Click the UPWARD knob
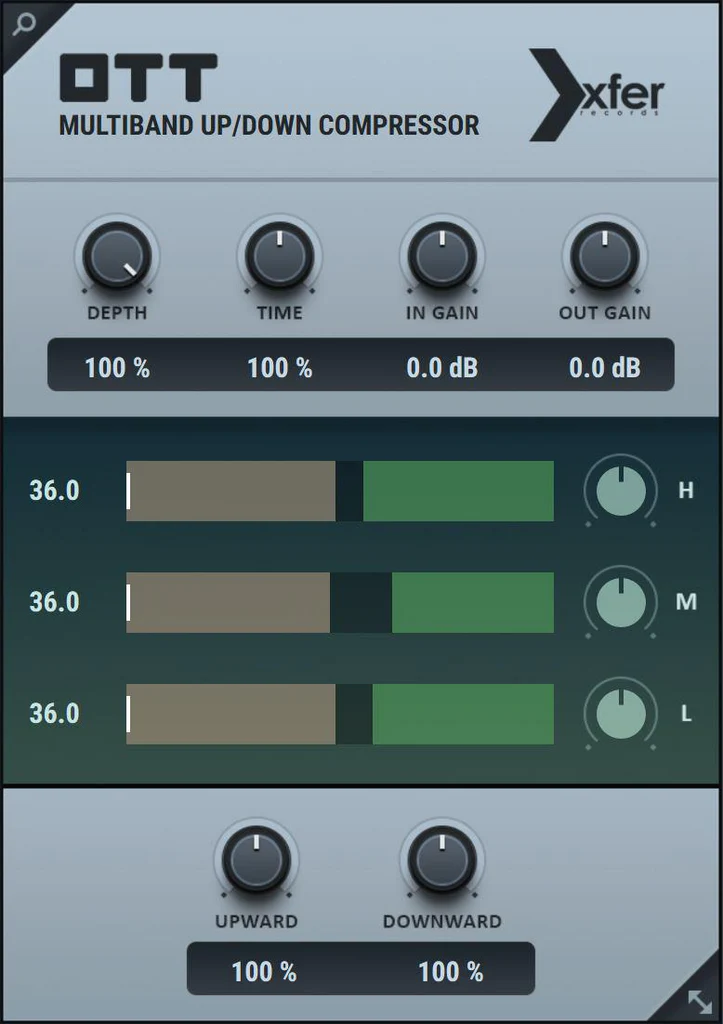Image resolution: width=723 pixels, height=1024 pixels. tap(257, 860)
